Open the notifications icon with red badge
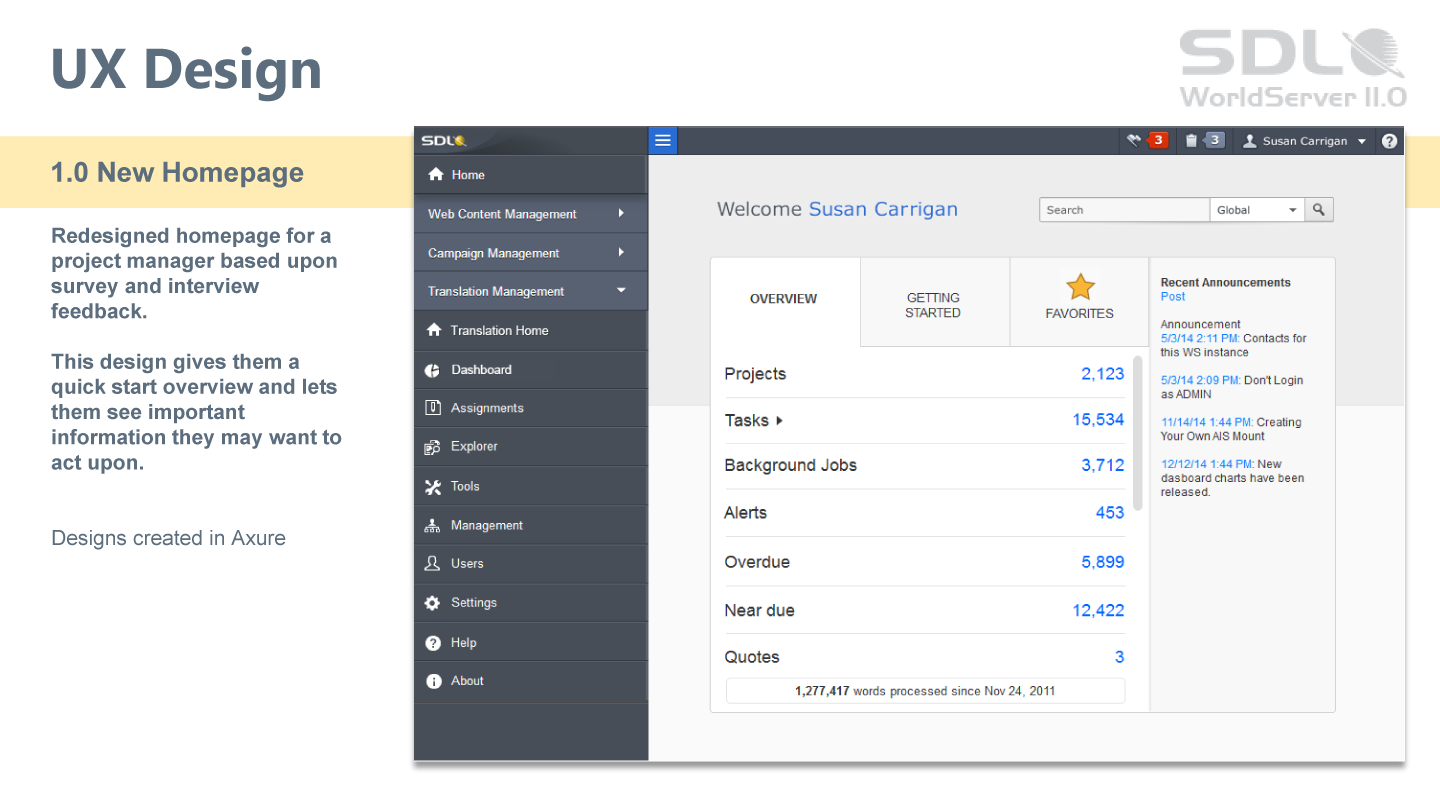Viewport: 1440px width, 810px height. click(1146, 141)
